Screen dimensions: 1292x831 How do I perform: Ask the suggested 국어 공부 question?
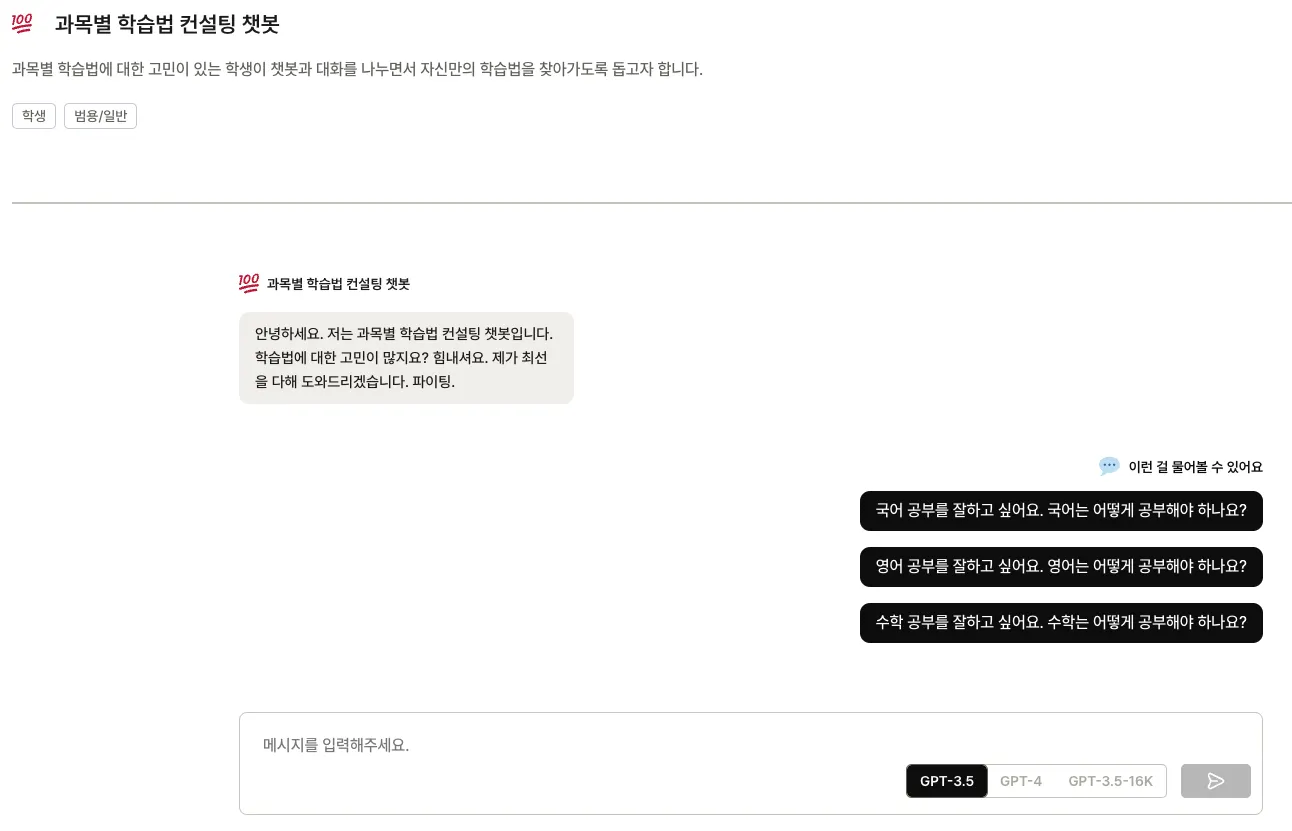pyautogui.click(x=1061, y=511)
